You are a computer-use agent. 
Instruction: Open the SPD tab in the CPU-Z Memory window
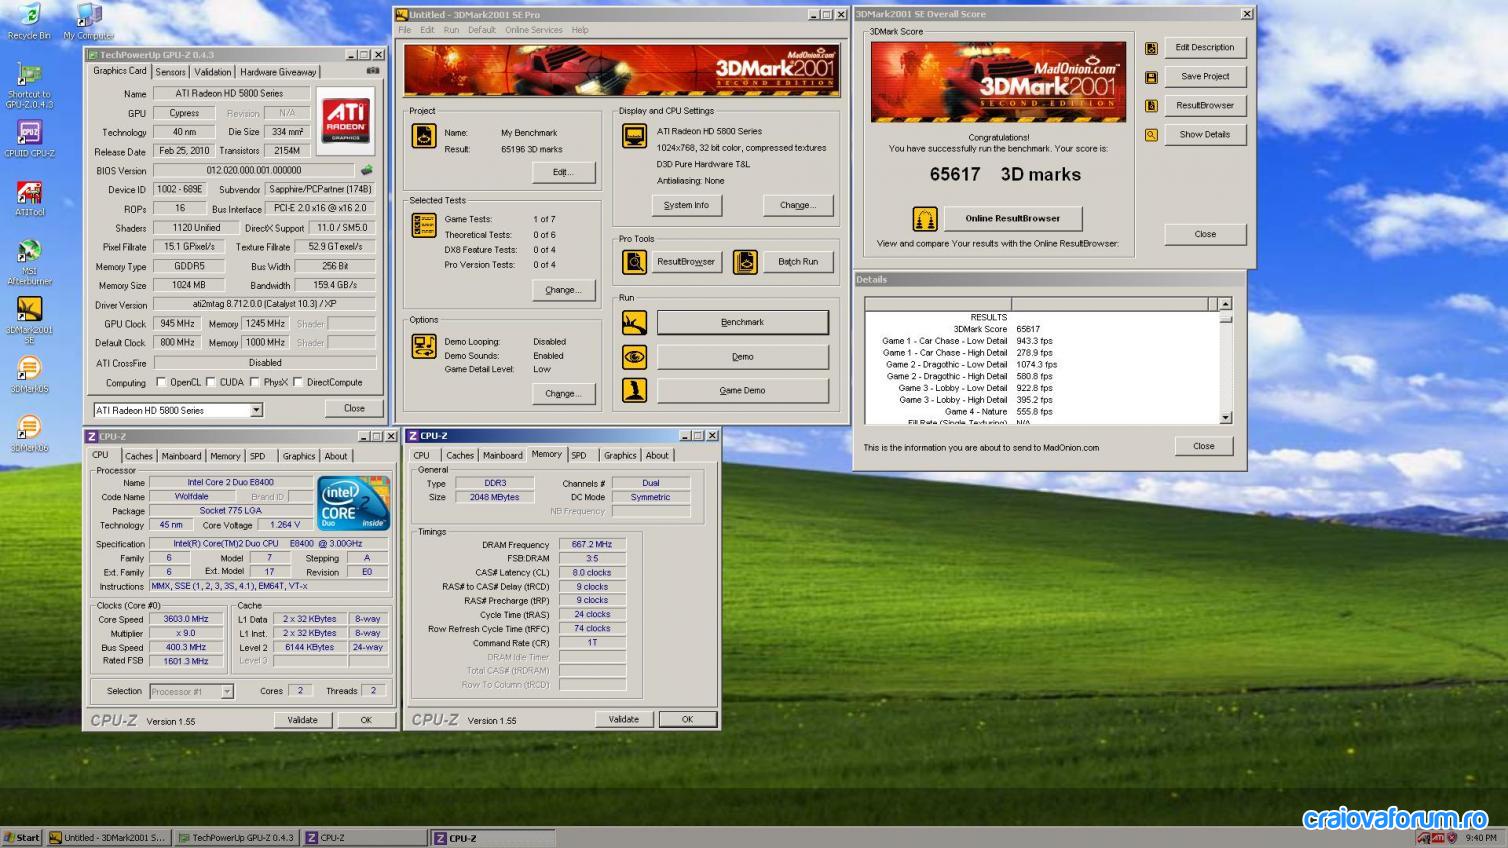point(579,455)
